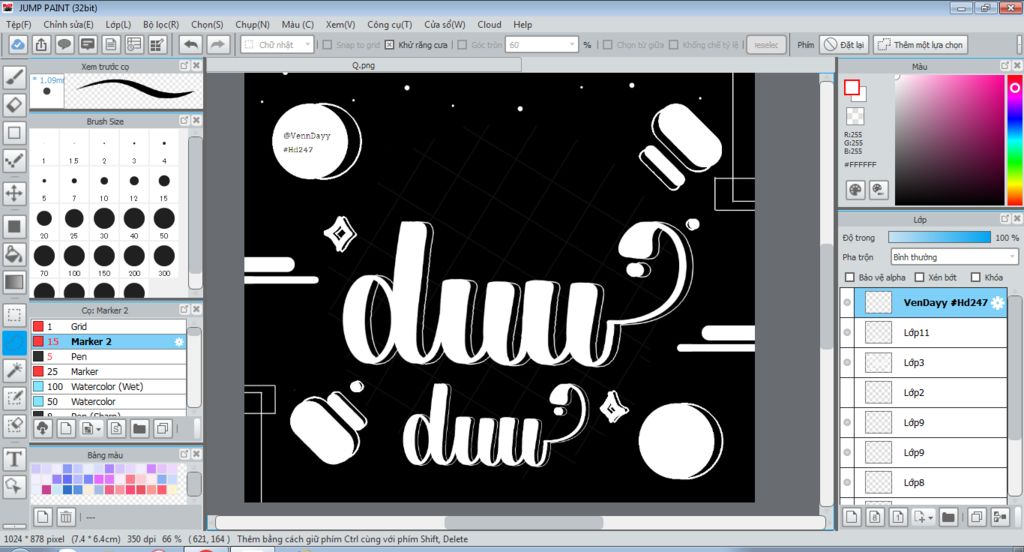The width and height of the screenshot is (1024, 552).
Task: Select the Gradient tool
Action: [14, 282]
